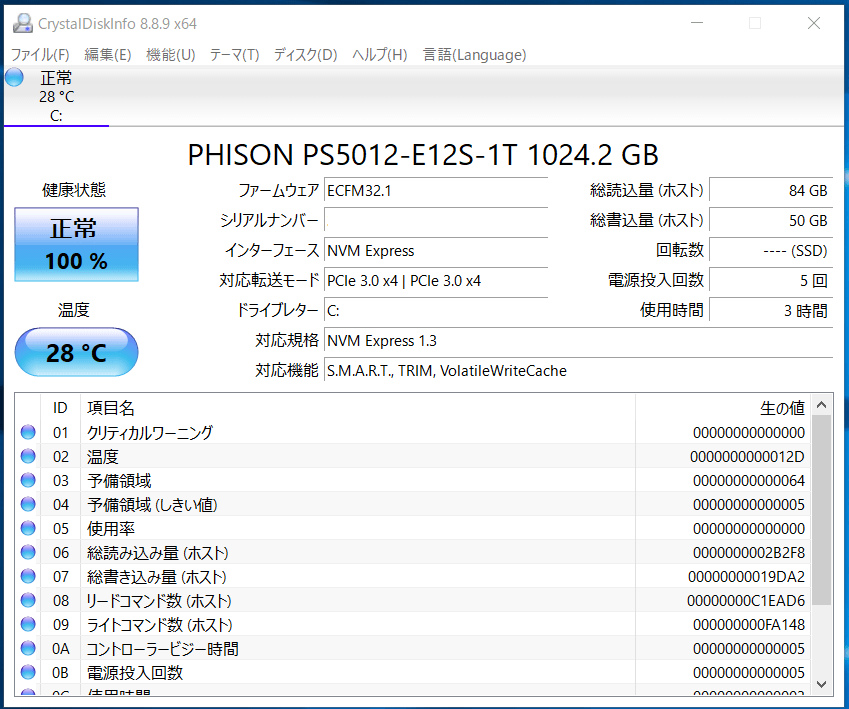
Task: Select the コントローラービジー時間 attribute name
Action: [x=162, y=649]
